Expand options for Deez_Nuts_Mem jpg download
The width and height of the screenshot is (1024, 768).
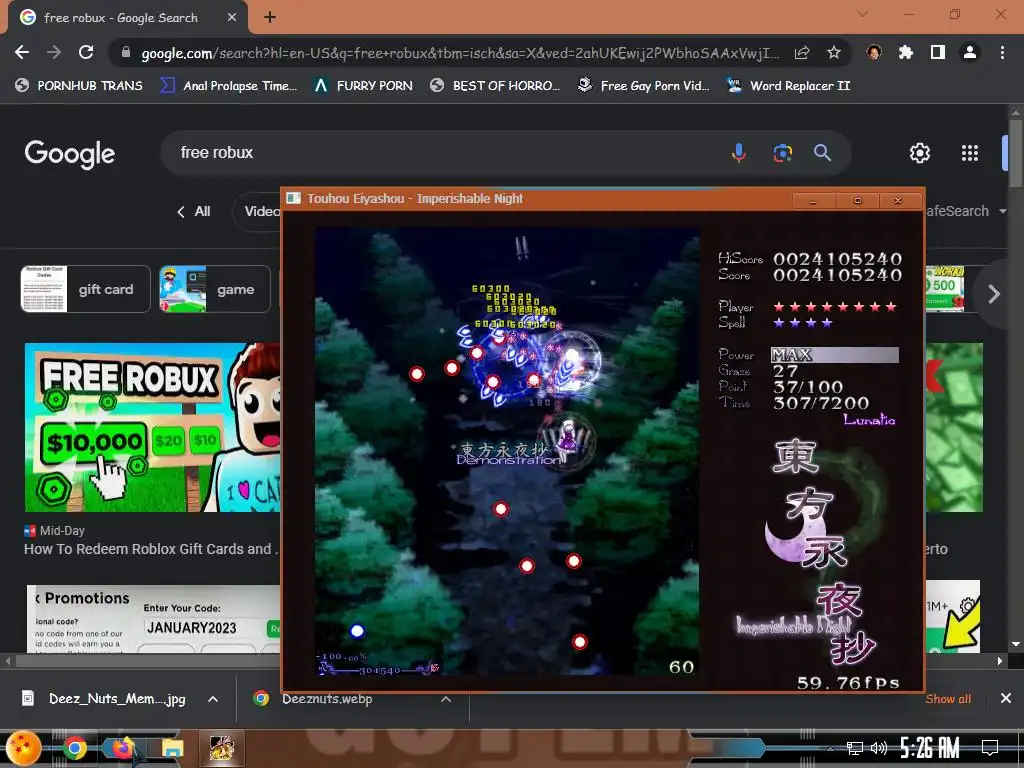click(213, 699)
